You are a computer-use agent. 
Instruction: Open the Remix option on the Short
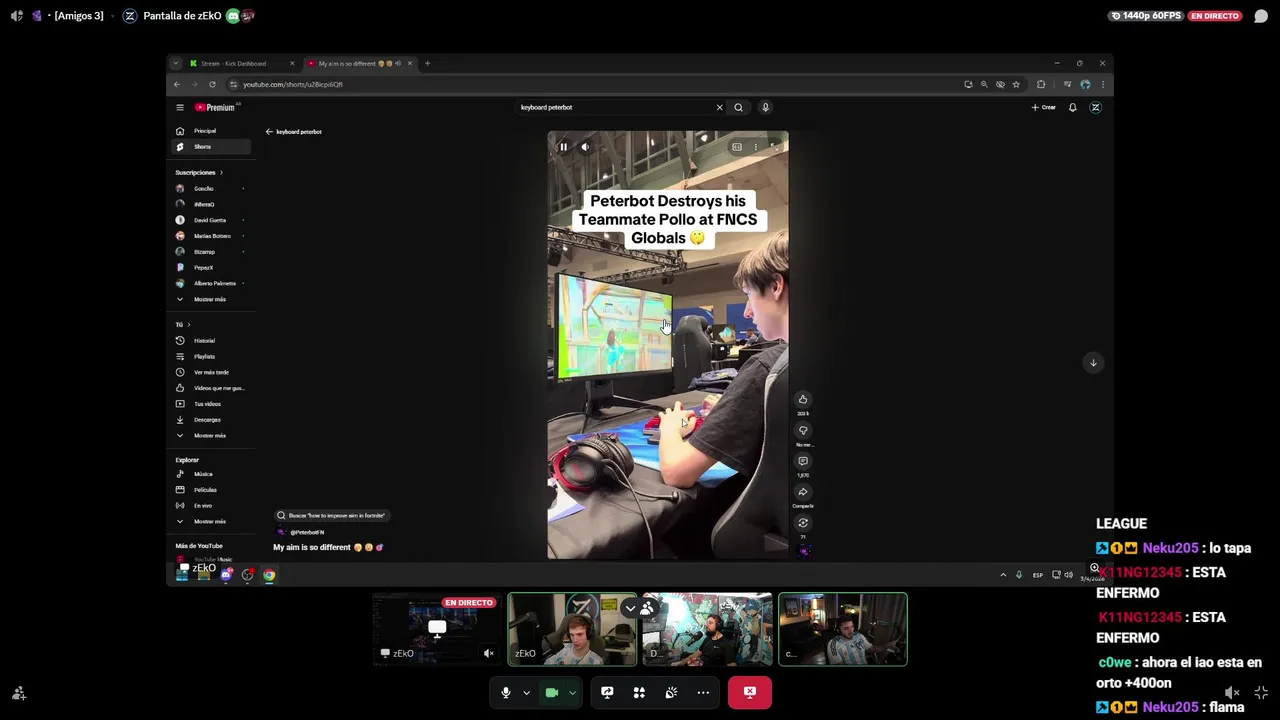point(803,523)
